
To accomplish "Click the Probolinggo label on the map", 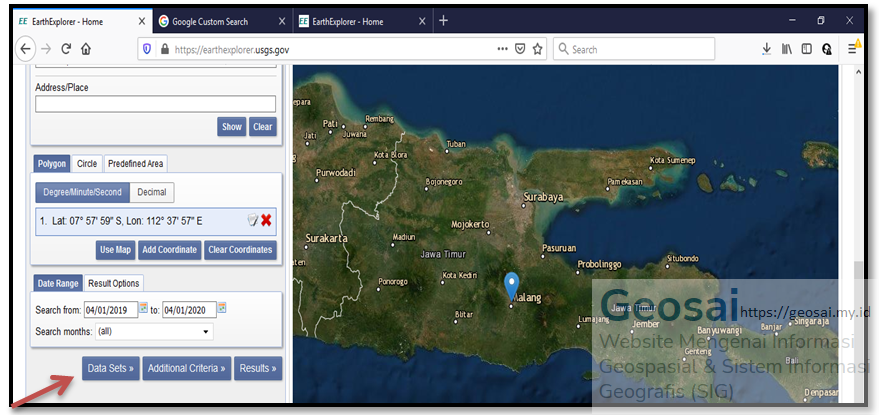I will pos(600,264).
